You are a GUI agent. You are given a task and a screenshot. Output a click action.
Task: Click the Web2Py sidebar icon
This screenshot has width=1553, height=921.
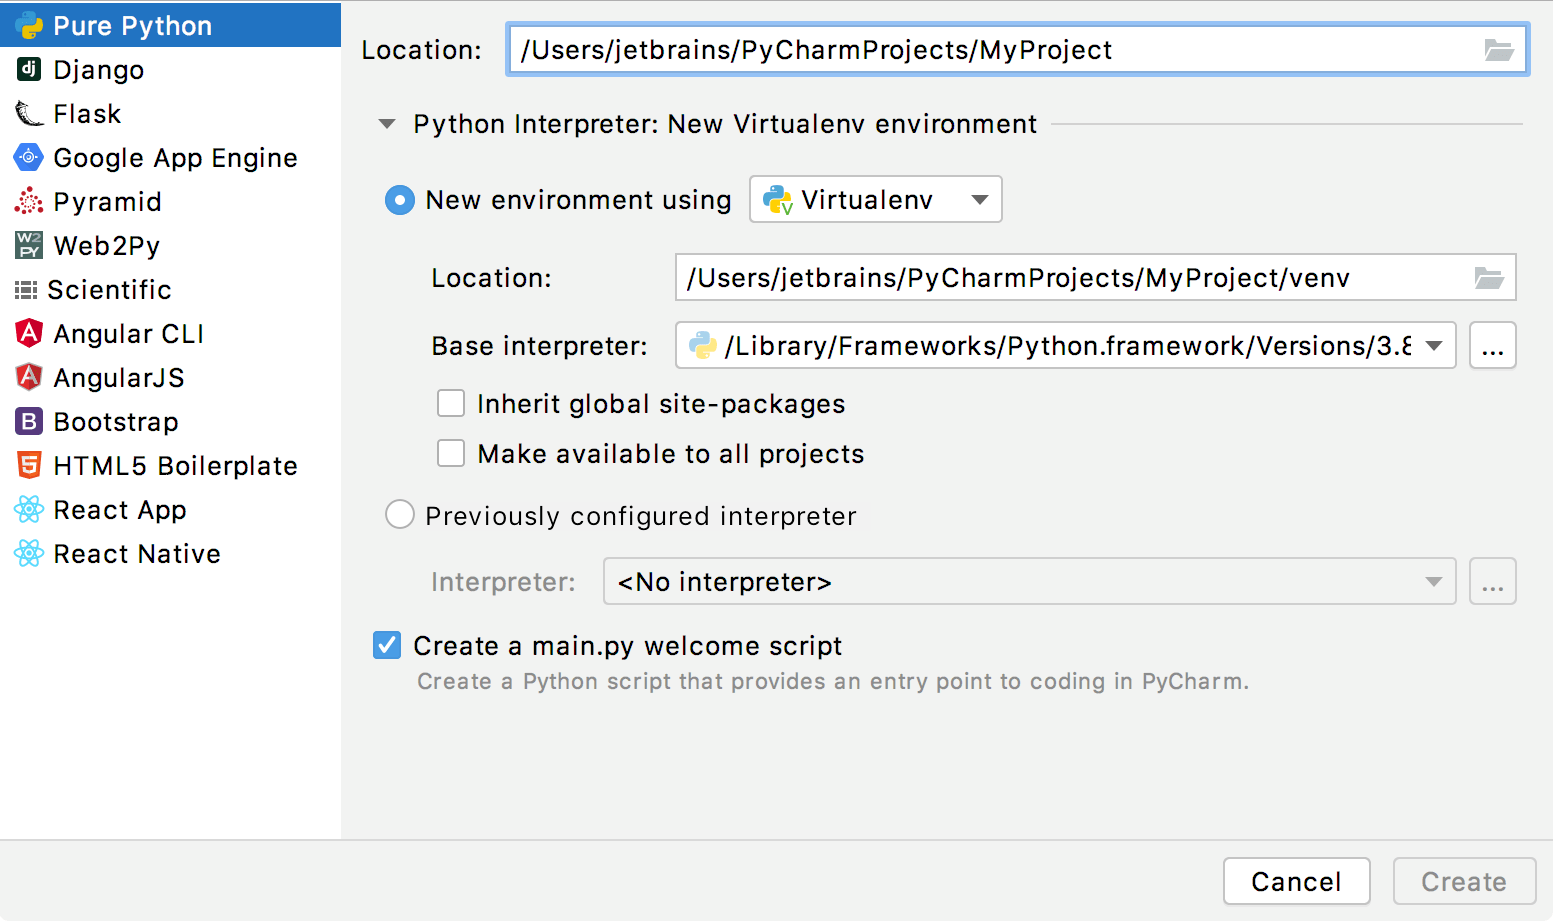click(x=27, y=245)
